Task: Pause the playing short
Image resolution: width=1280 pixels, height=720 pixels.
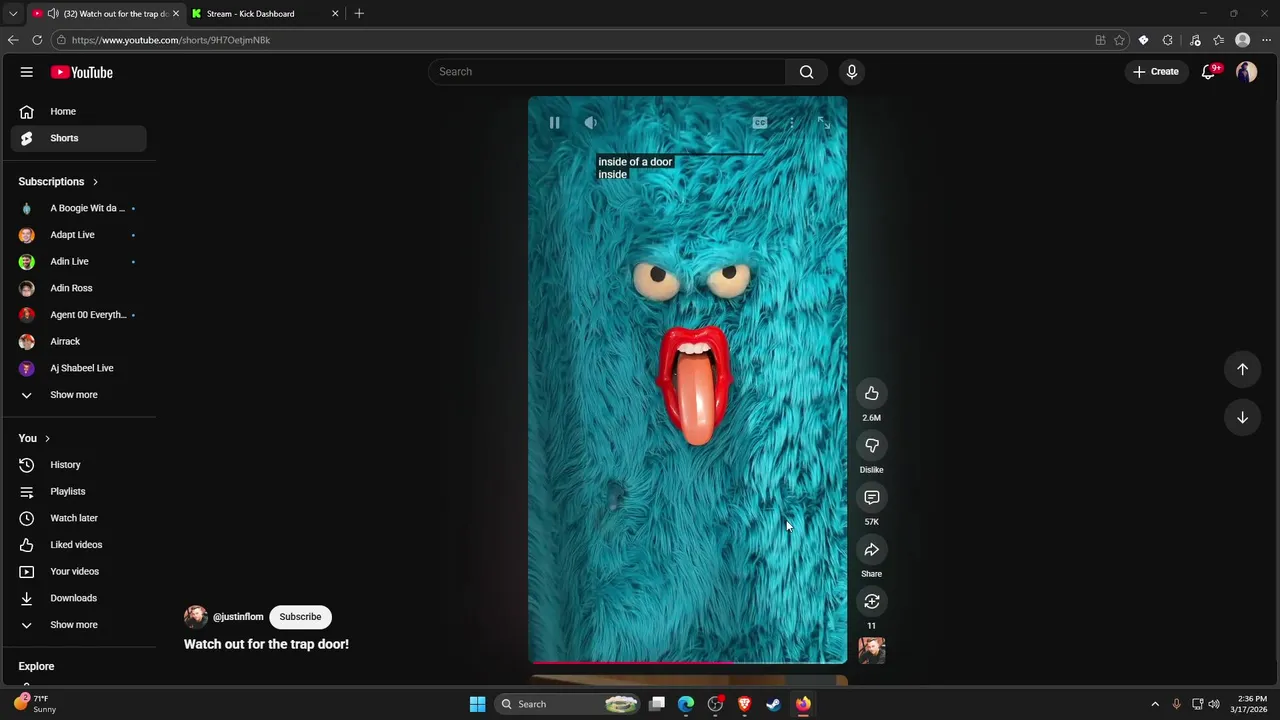Action: point(554,122)
